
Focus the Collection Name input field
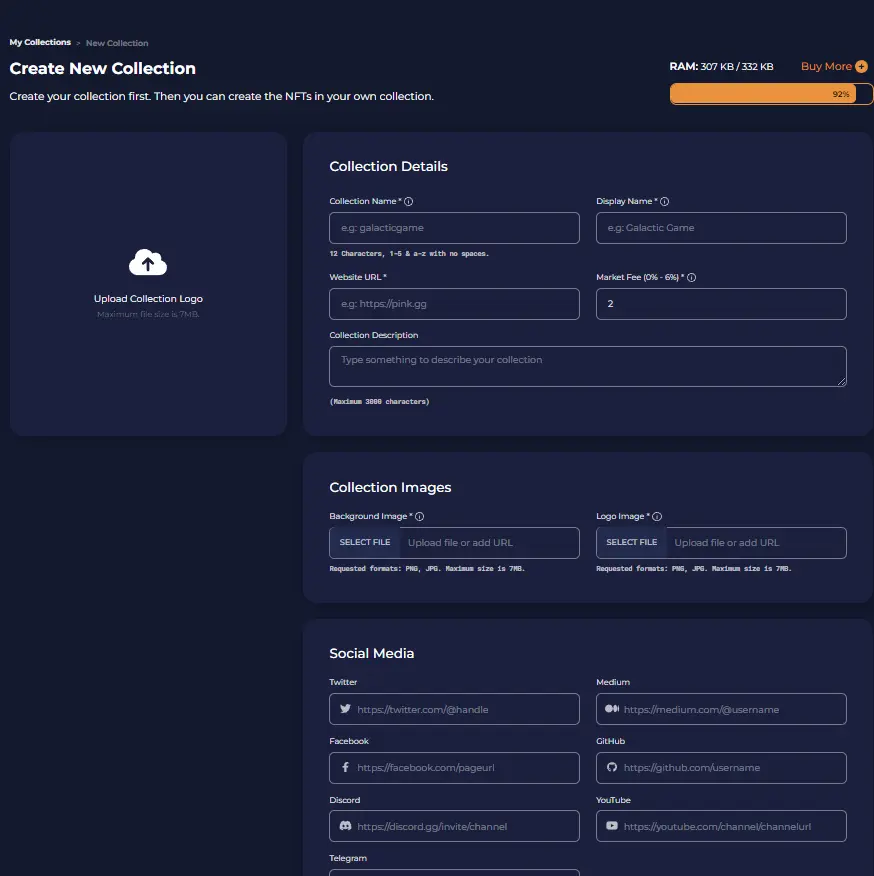pyautogui.click(x=454, y=228)
